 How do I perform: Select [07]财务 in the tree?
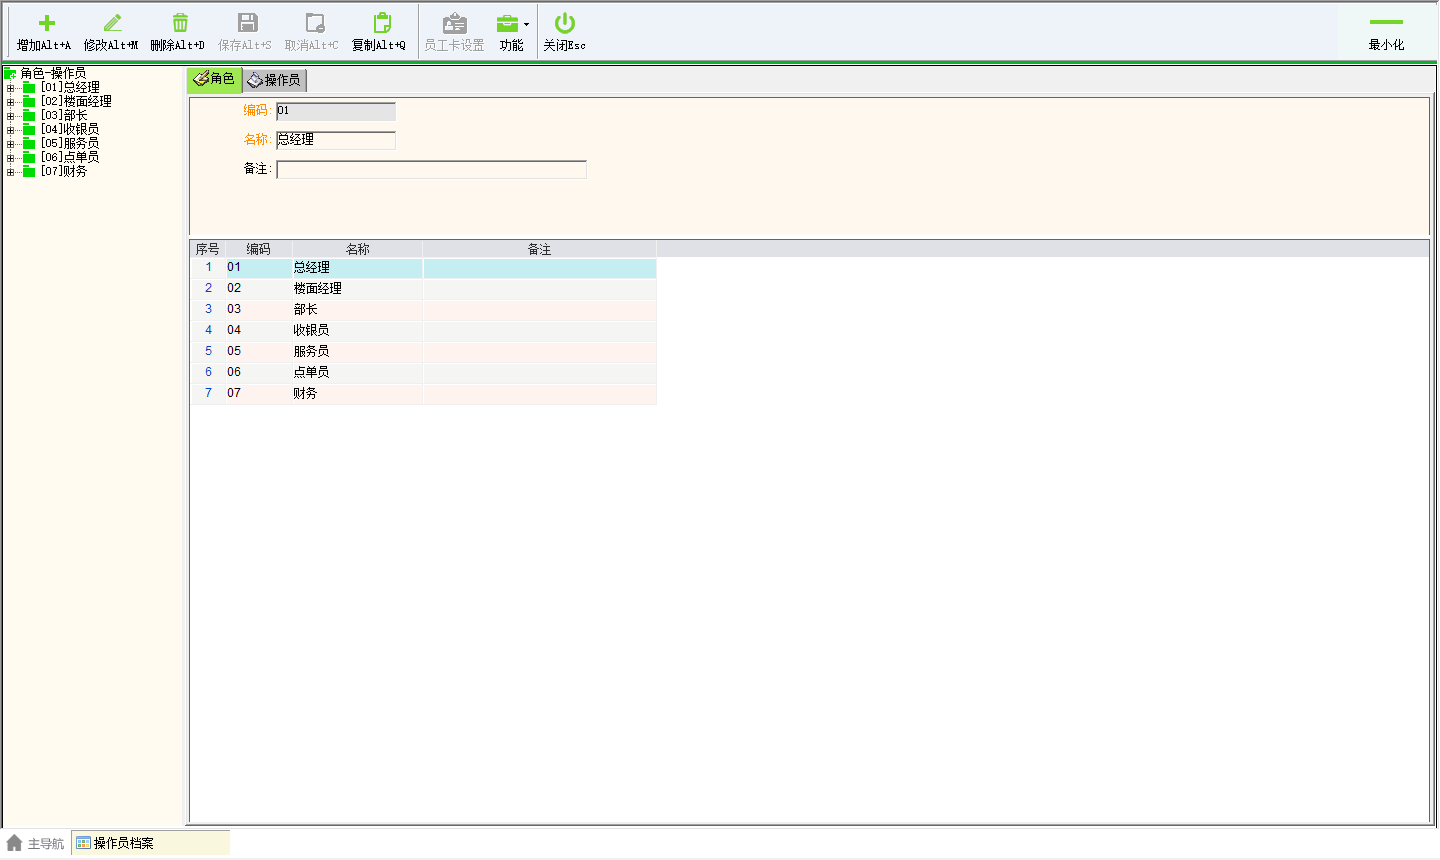pos(64,172)
